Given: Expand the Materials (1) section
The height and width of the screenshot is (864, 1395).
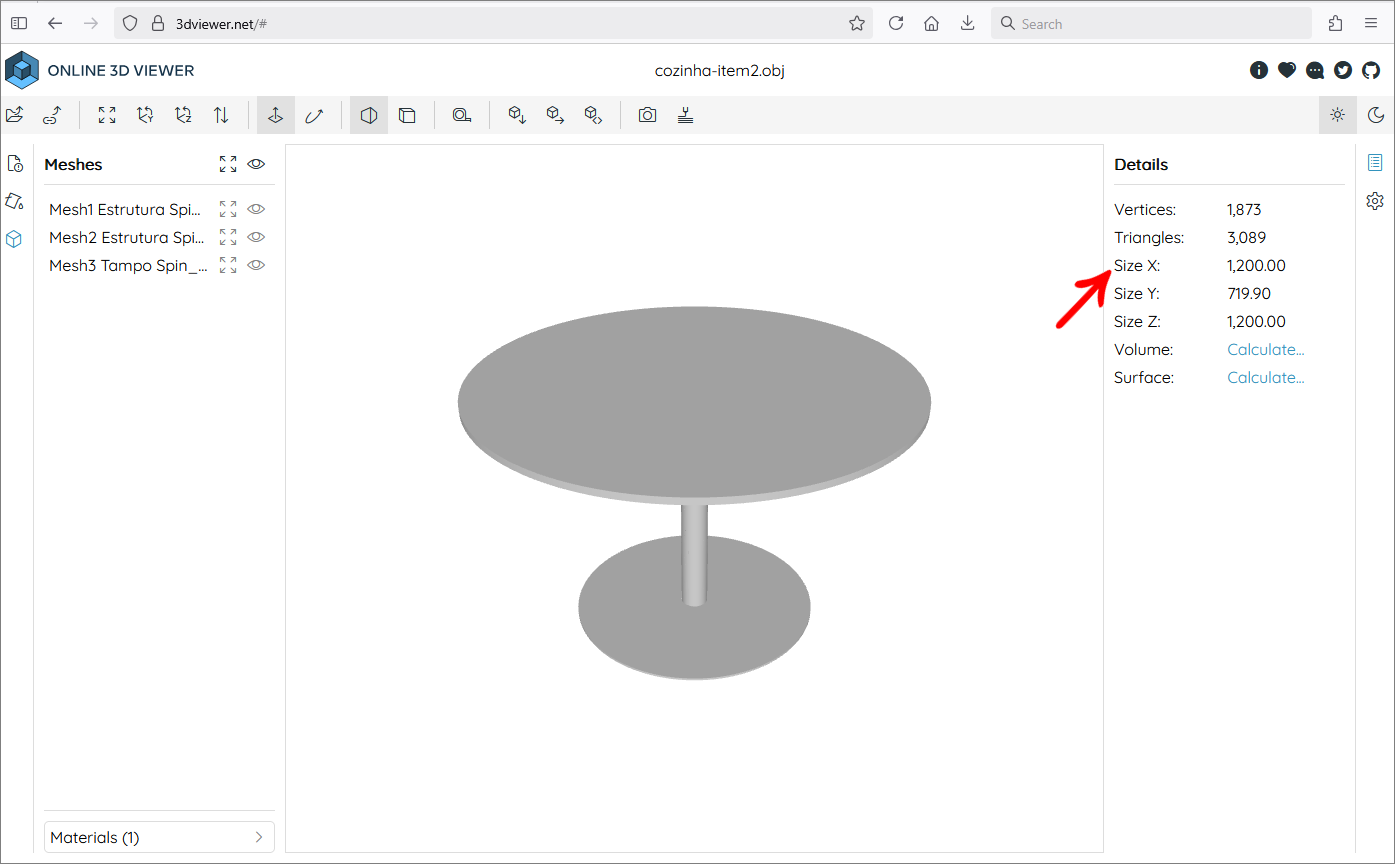Looking at the screenshot, I should [159, 837].
